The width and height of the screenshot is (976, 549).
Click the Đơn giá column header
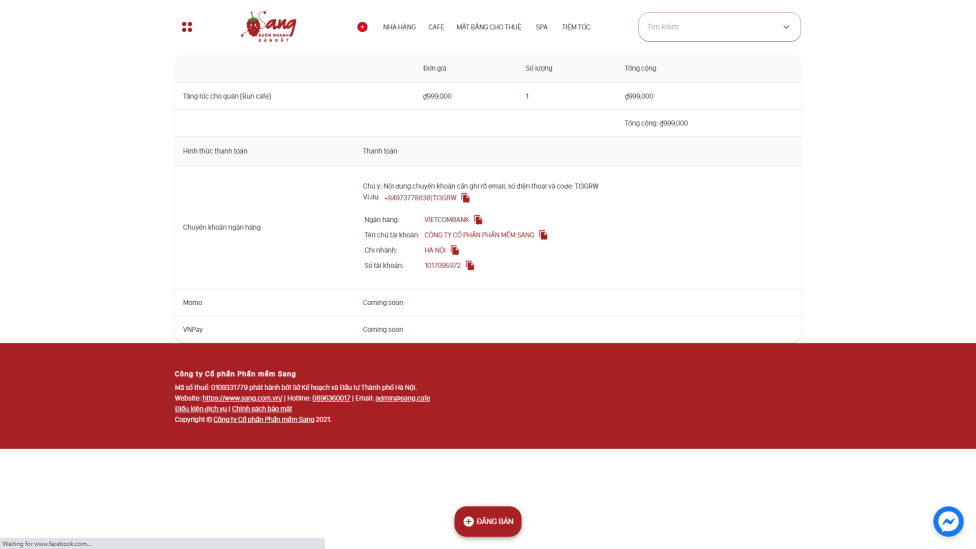tap(434, 68)
